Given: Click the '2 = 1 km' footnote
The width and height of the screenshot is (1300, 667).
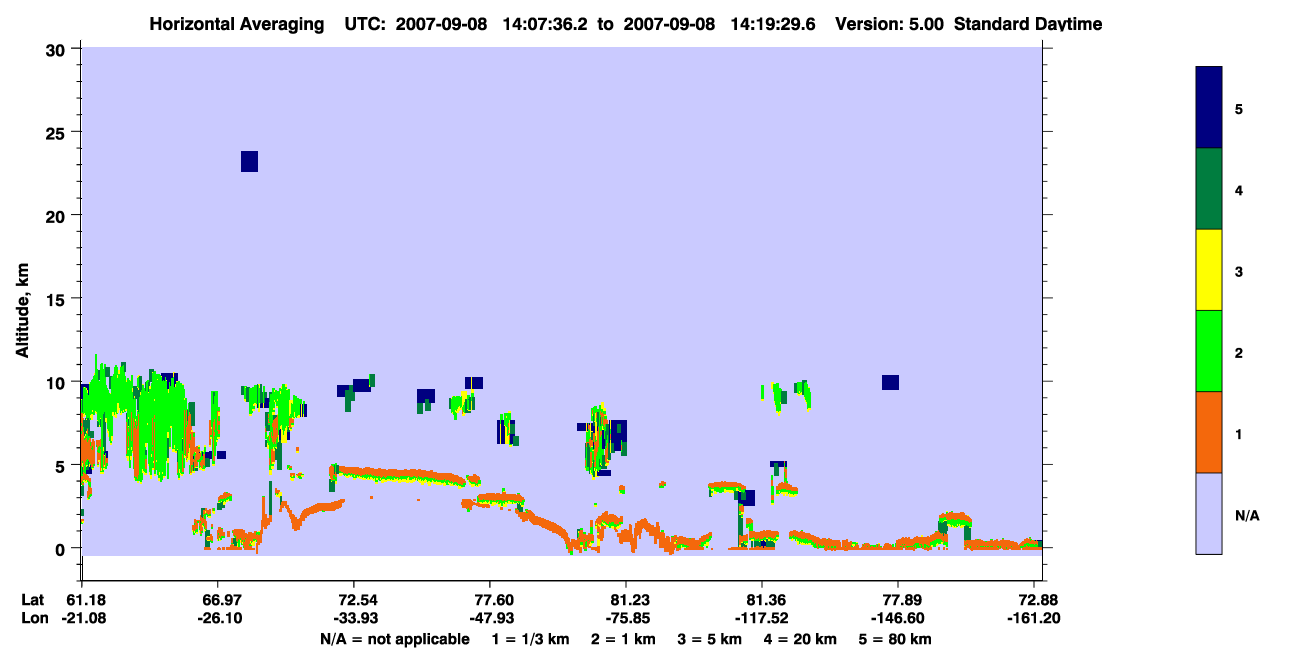Looking at the screenshot, I should coord(623,639).
